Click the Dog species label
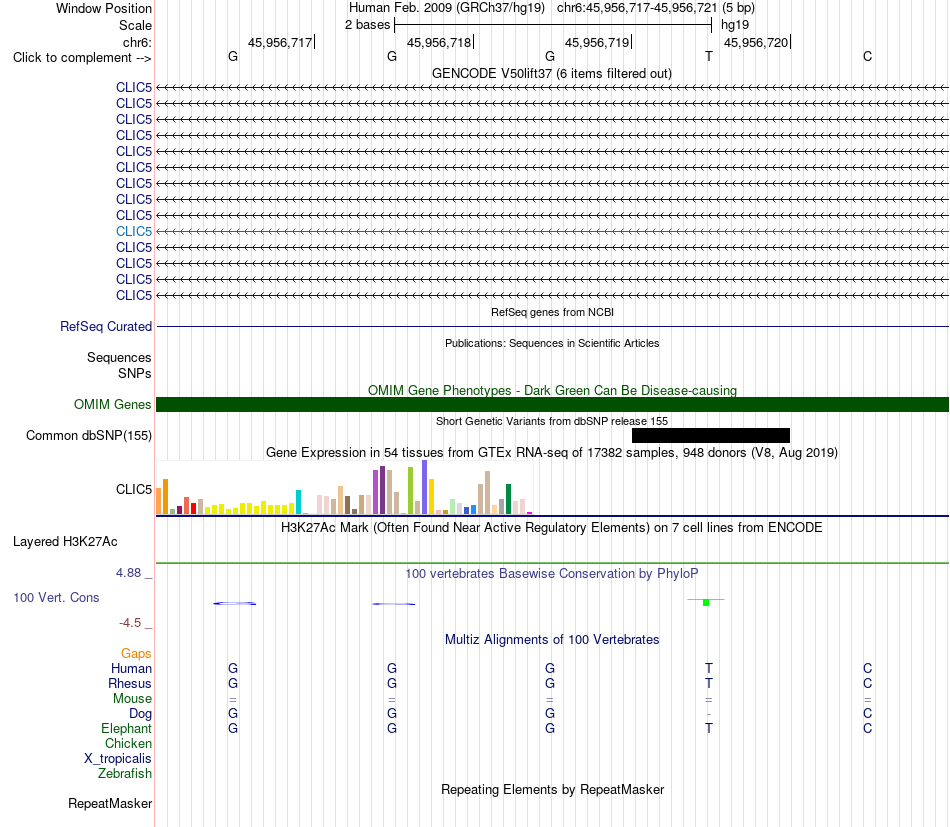 pyautogui.click(x=141, y=714)
